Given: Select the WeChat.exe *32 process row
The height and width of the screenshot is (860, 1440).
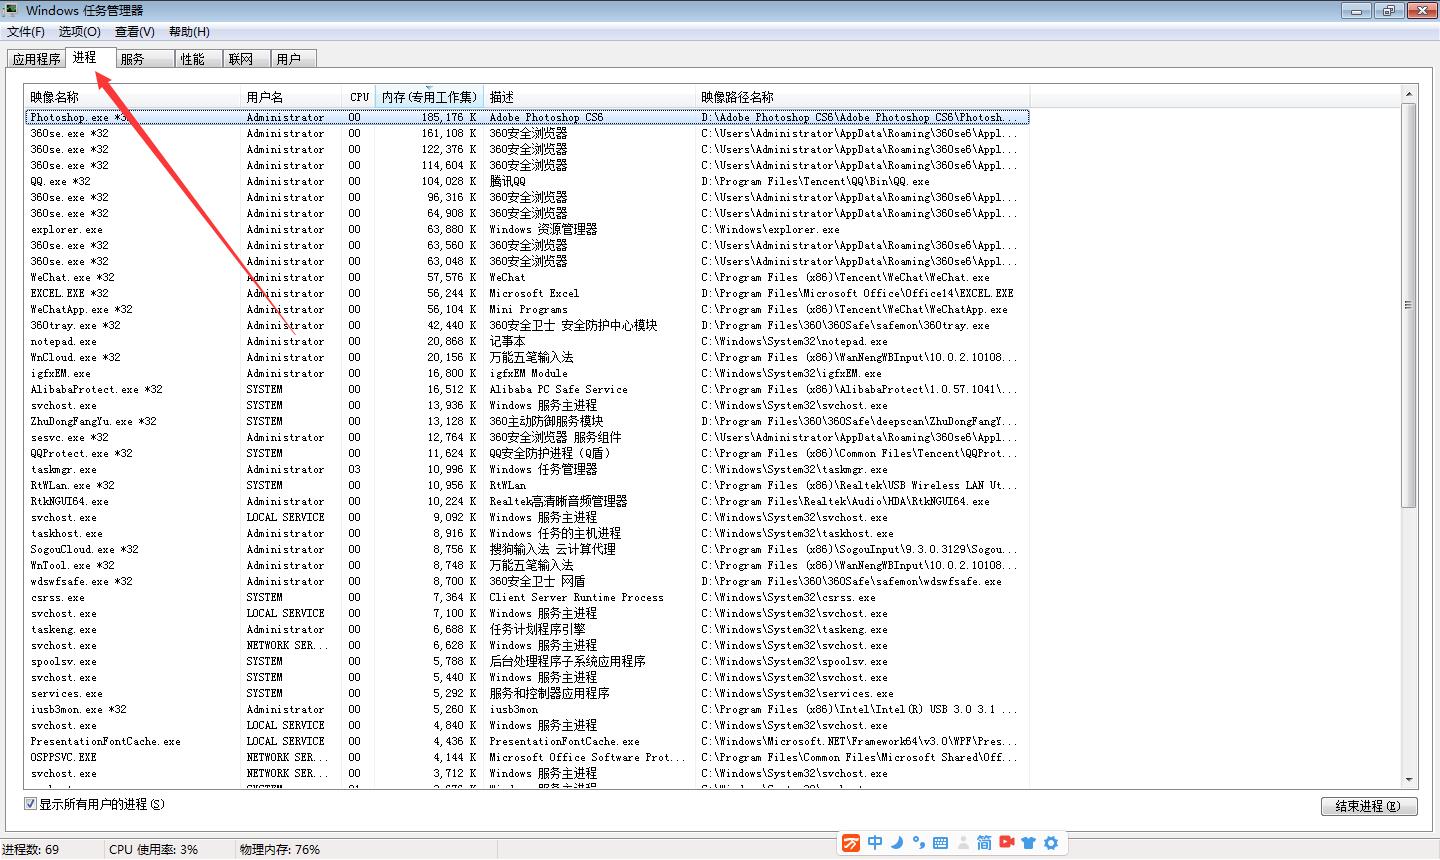Looking at the screenshot, I should [x=527, y=277].
